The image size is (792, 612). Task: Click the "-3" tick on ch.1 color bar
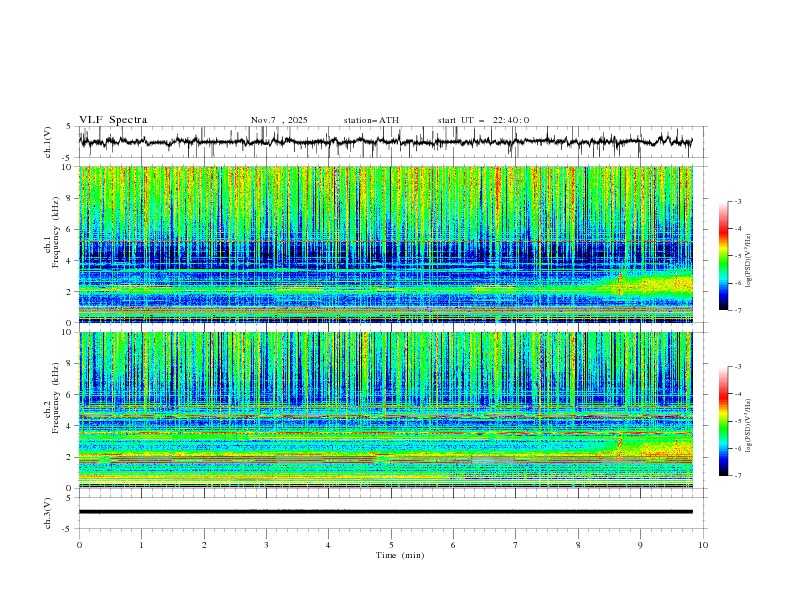pos(737,201)
